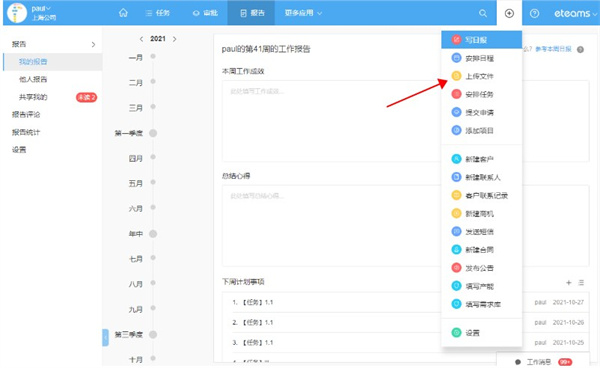Click the 新建客户 icon in menu
Viewport: 600px width, 368px height.
[x=456, y=159]
